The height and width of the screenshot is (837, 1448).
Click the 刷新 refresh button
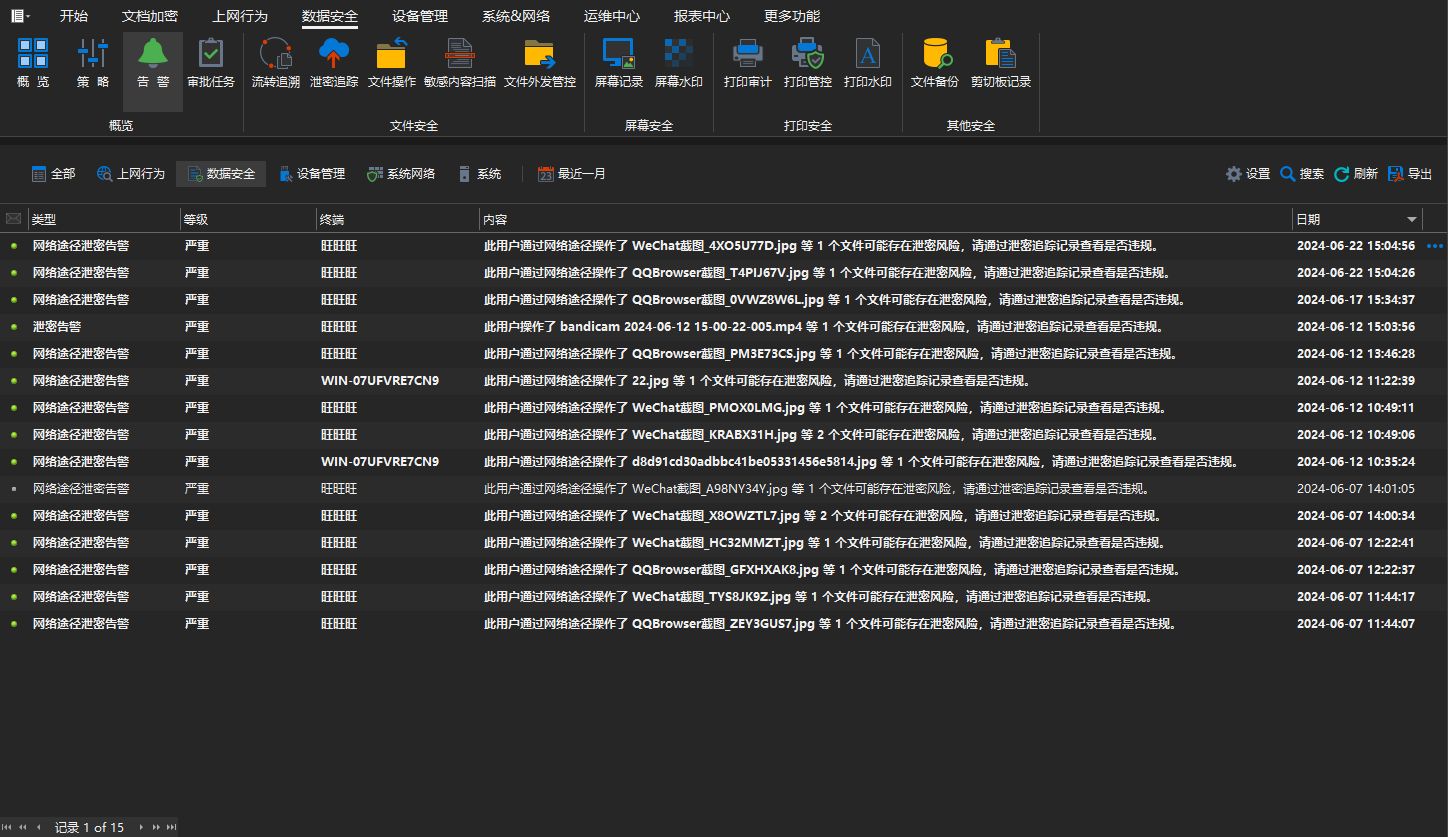[1356, 174]
